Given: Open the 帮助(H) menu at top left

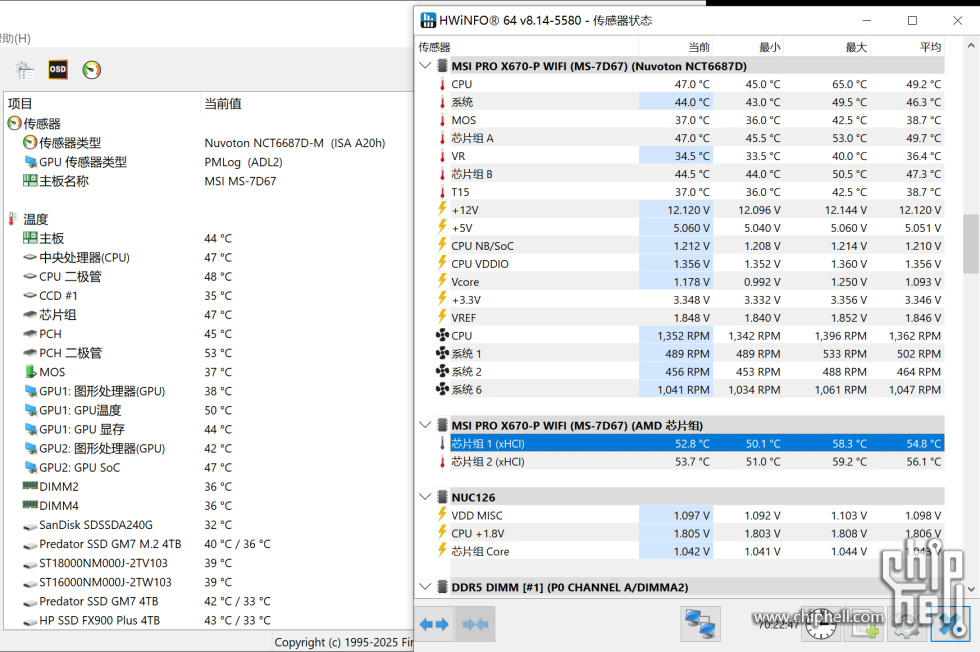Looking at the screenshot, I should (x=15, y=38).
